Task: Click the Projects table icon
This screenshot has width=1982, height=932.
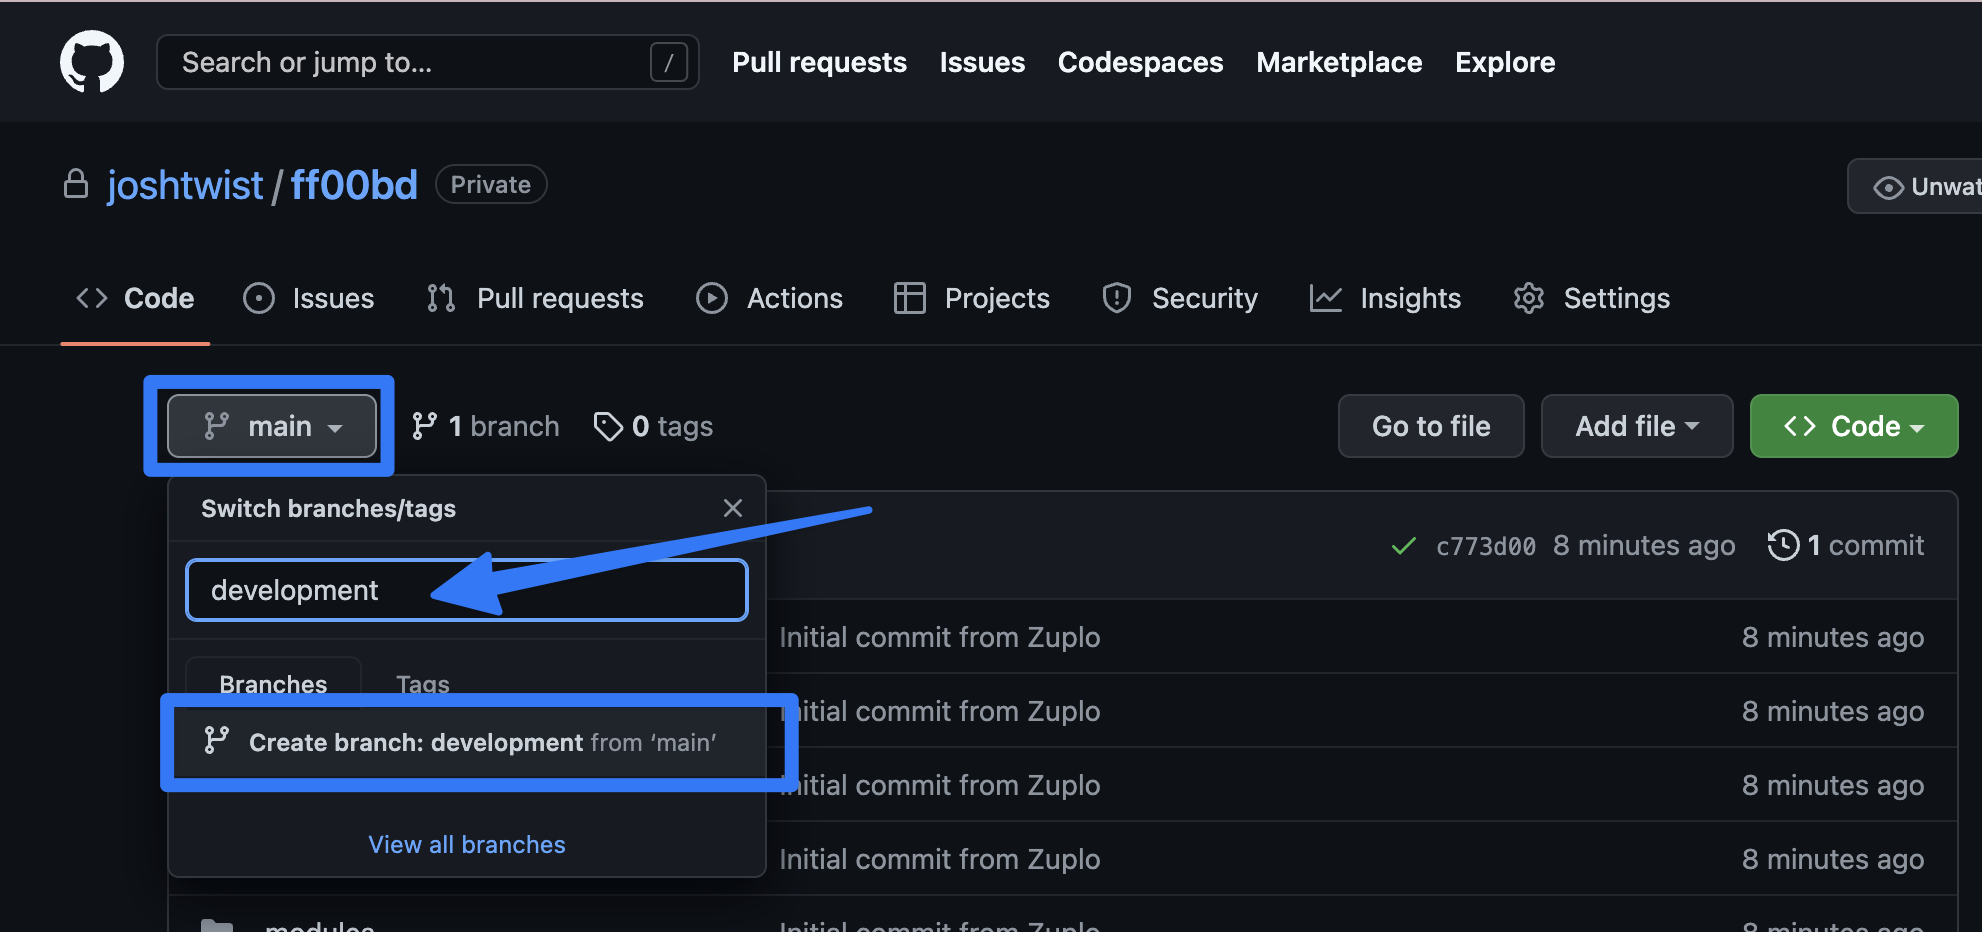Action: pyautogui.click(x=910, y=298)
